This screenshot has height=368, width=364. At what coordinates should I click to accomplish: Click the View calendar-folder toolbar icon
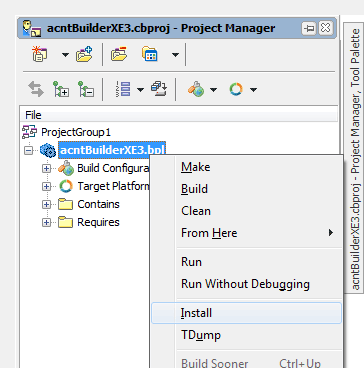[150, 54]
